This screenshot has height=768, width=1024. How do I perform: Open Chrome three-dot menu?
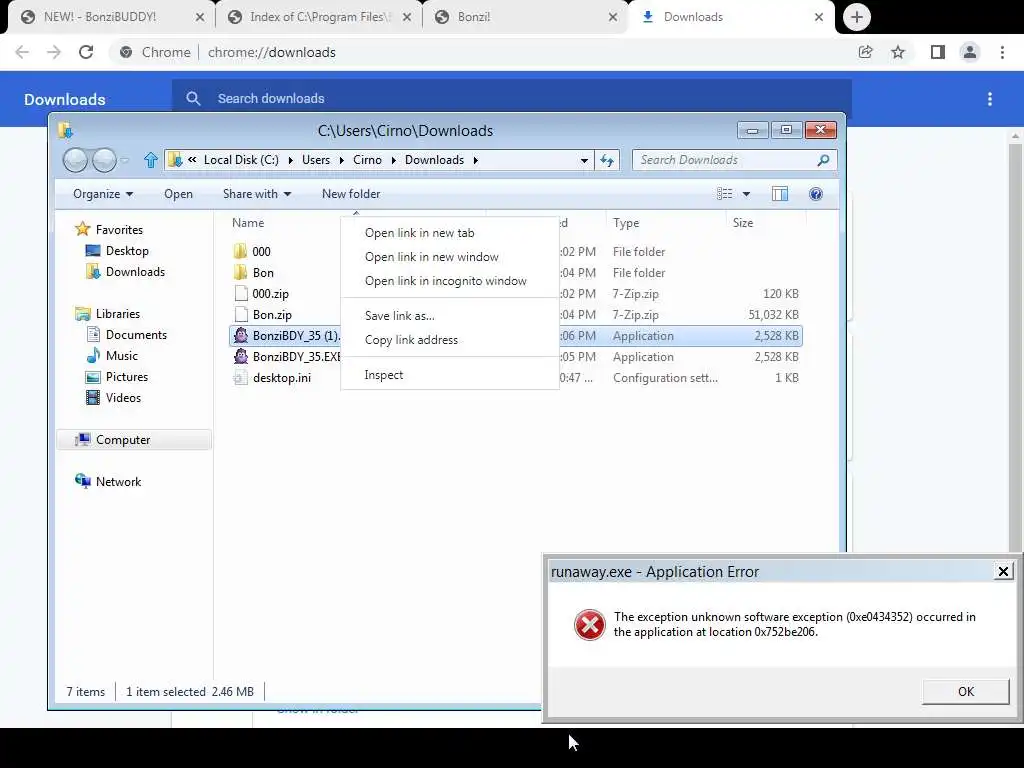[1002, 52]
